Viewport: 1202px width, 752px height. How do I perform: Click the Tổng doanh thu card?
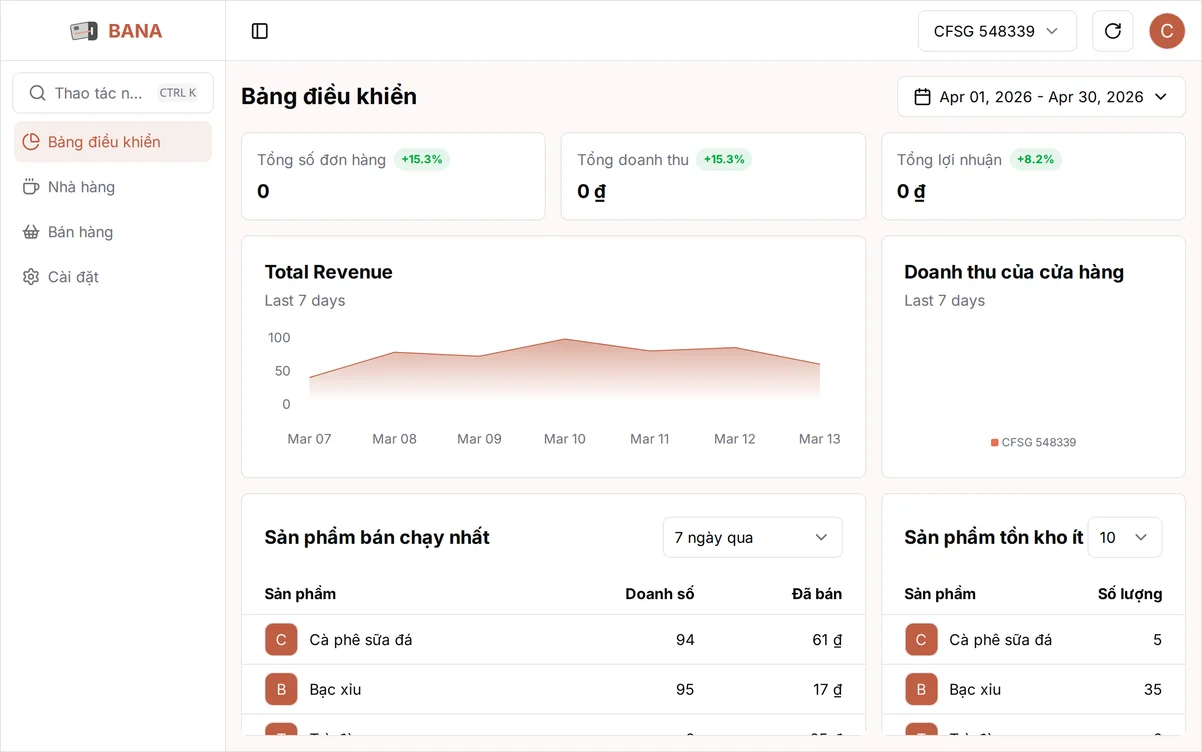click(713, 176)
